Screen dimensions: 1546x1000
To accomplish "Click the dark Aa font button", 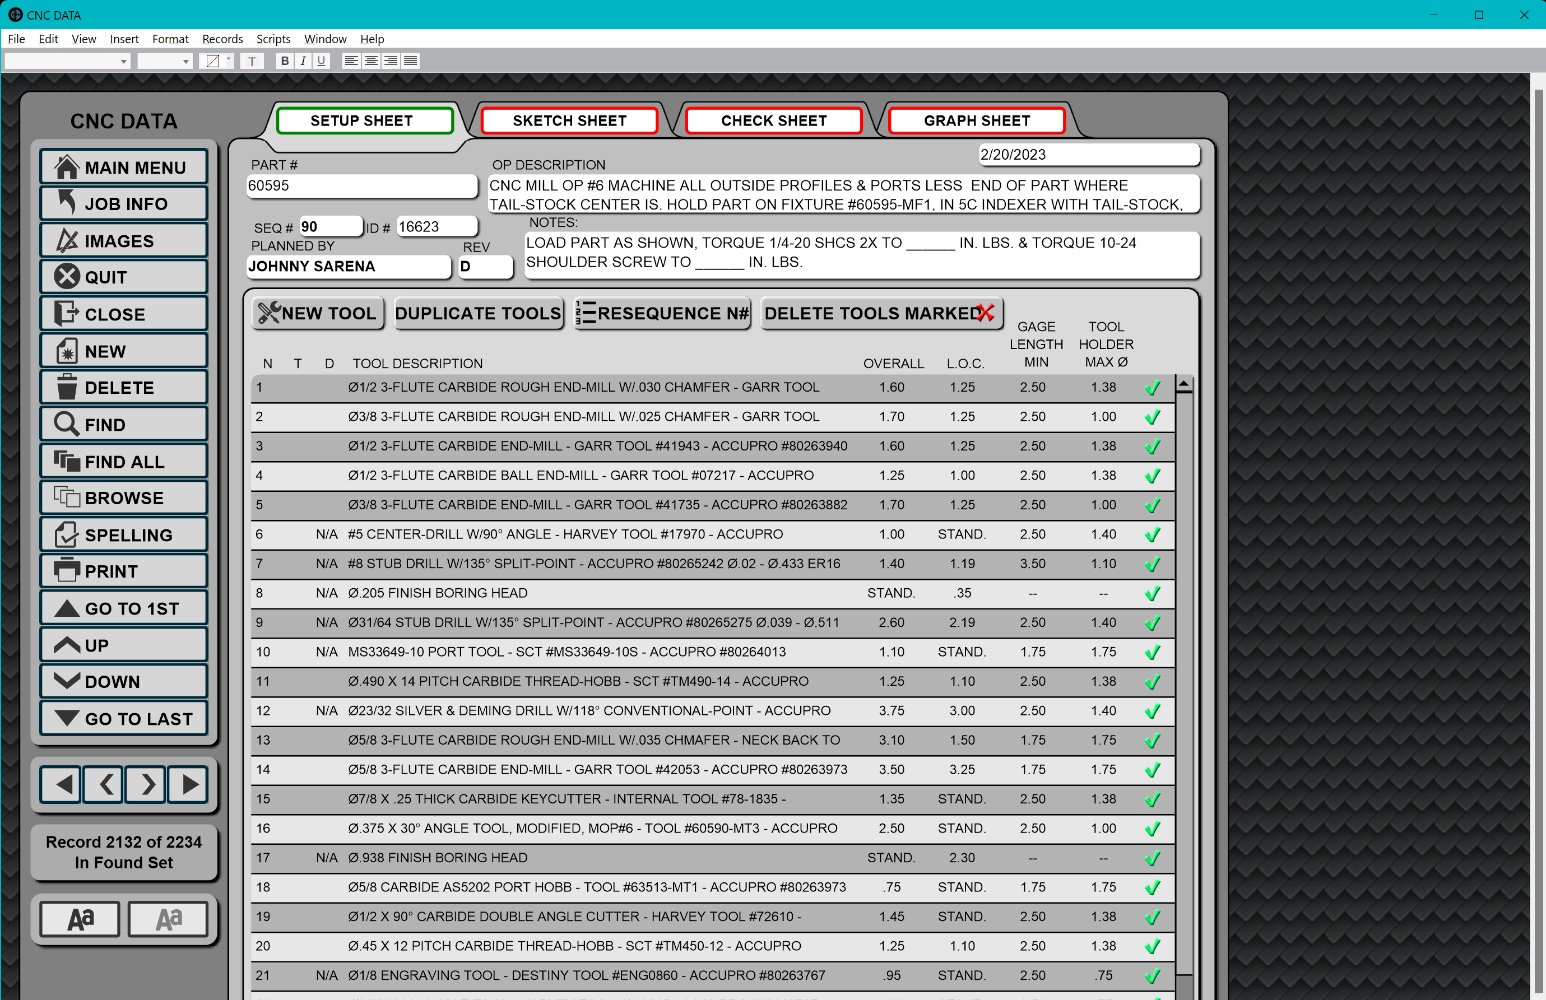I will click(x=80, y=919).
